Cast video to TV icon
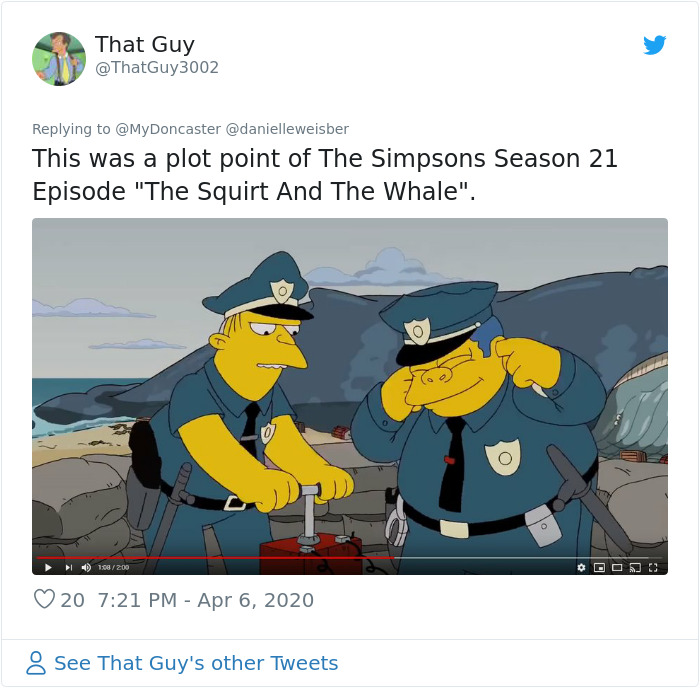The width and height of the screenshot is (700, 688). 635,567
